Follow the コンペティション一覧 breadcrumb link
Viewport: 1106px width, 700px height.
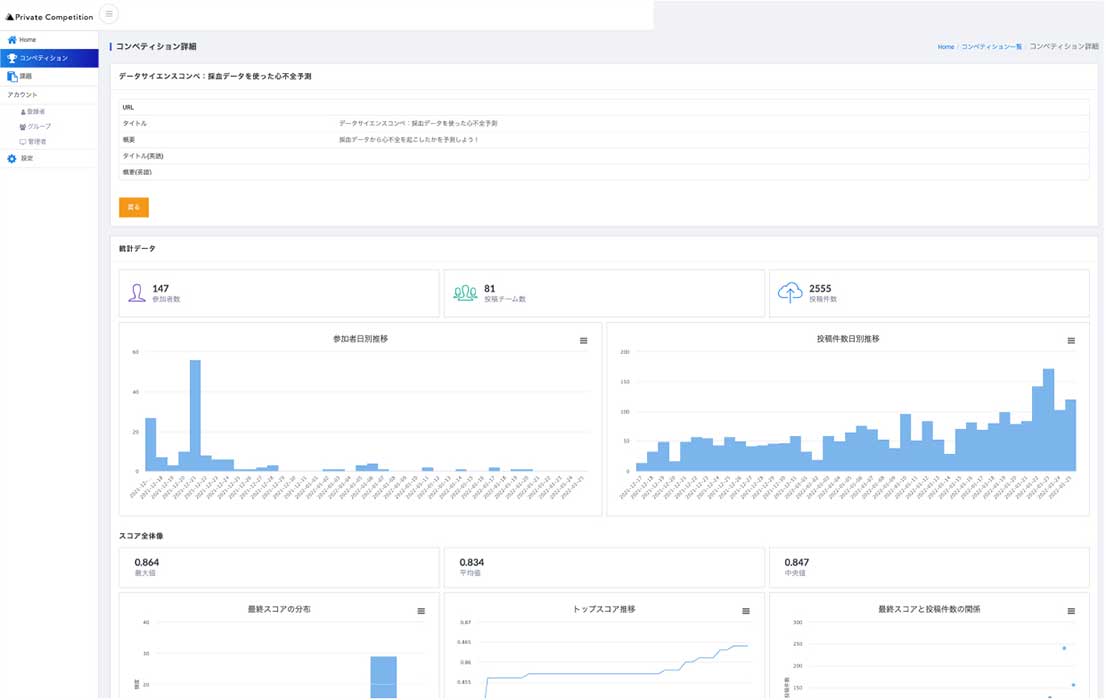coord(991,47)
